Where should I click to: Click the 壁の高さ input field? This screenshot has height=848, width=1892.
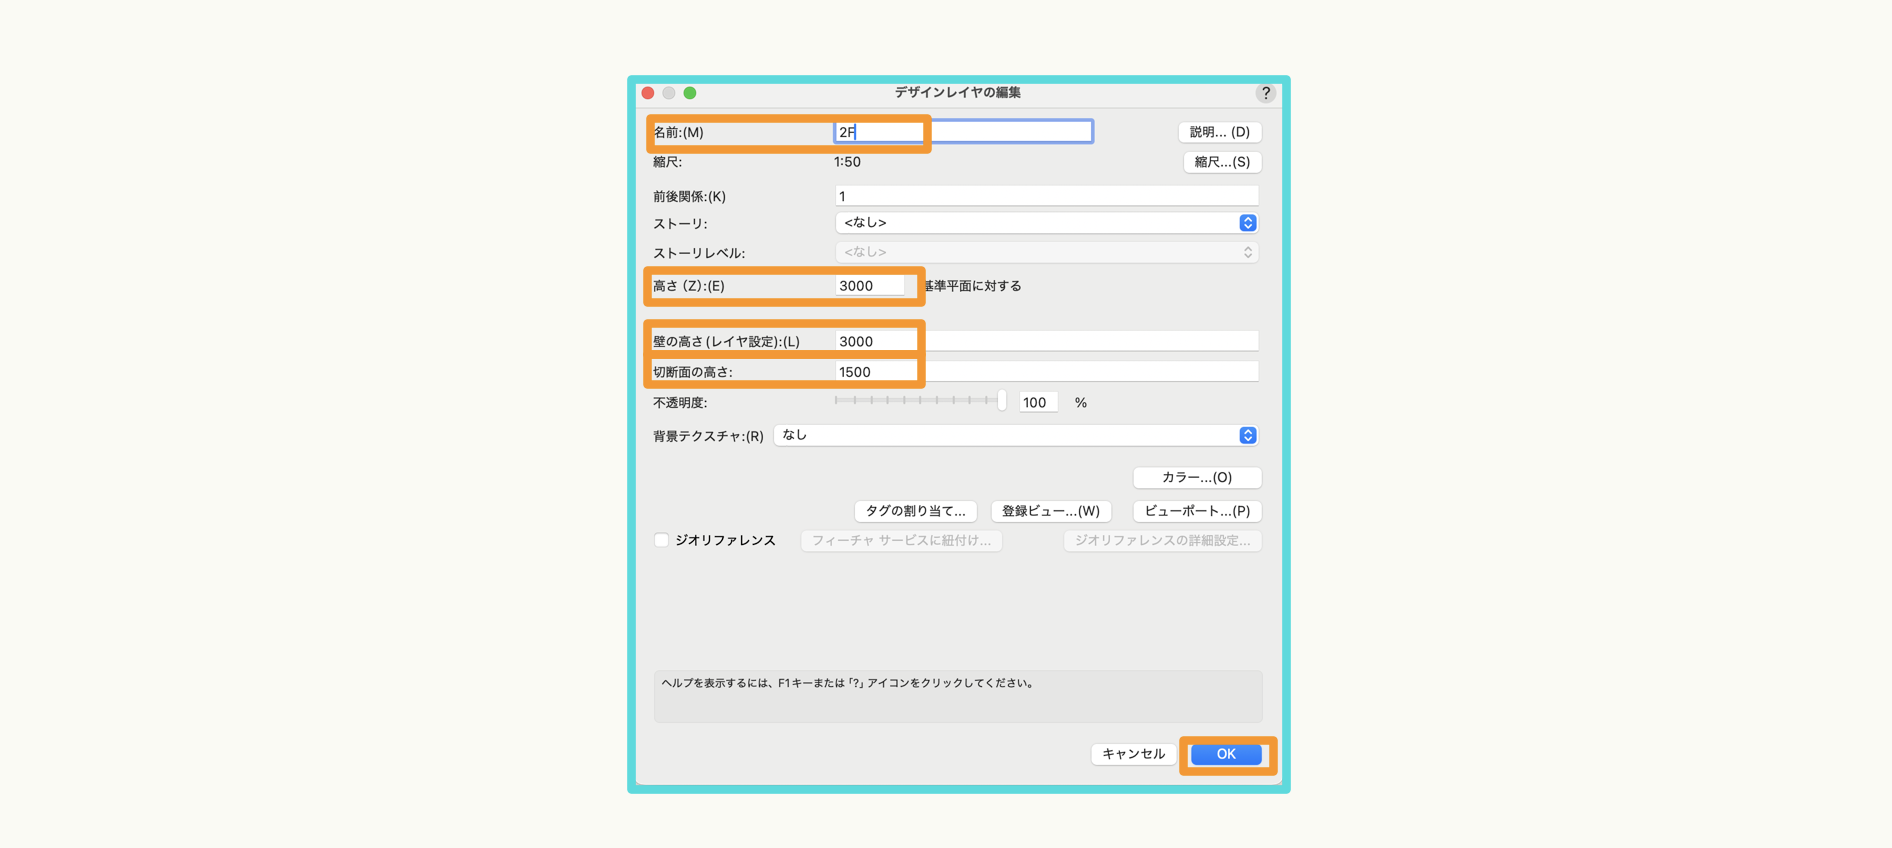(1045, 342)
